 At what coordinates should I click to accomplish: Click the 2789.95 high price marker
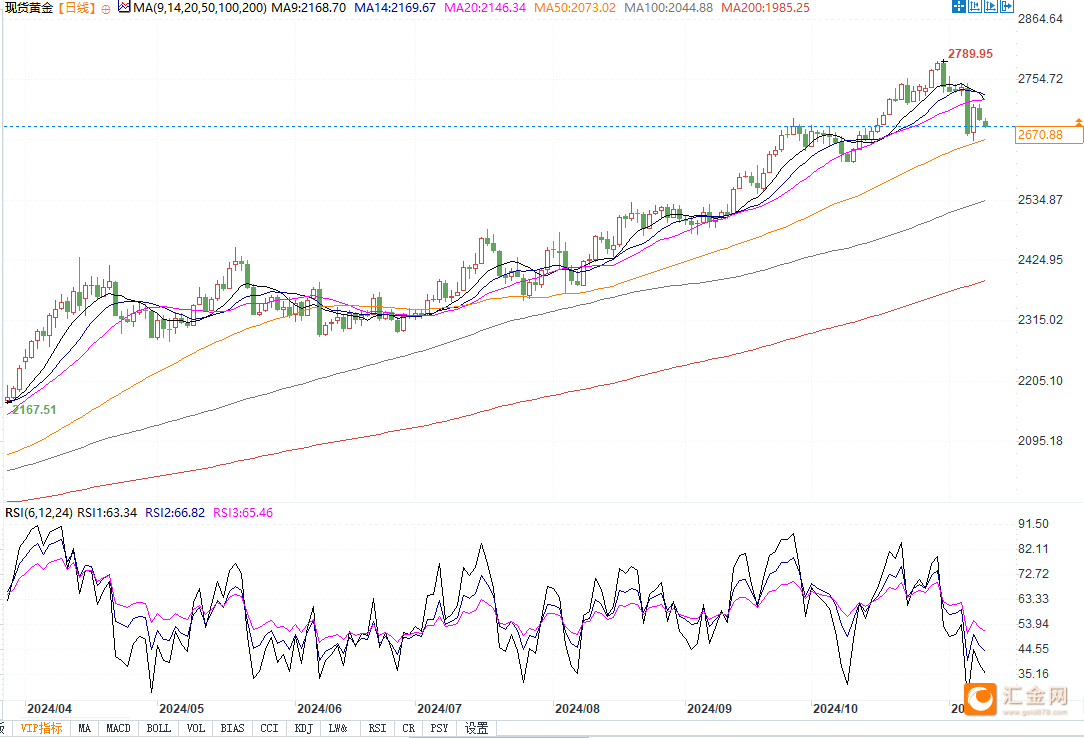click(x=970, y=53)
